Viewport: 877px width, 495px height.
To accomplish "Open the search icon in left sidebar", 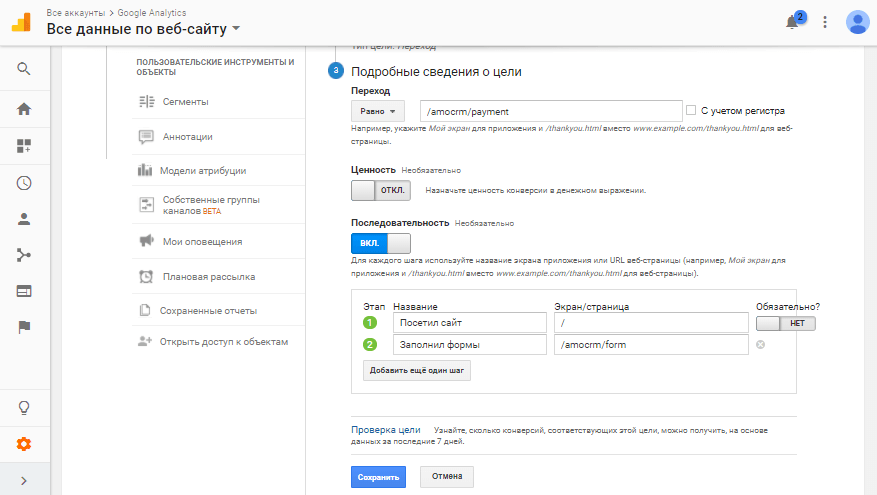I will pyautogui.click(x=24, y=69).
